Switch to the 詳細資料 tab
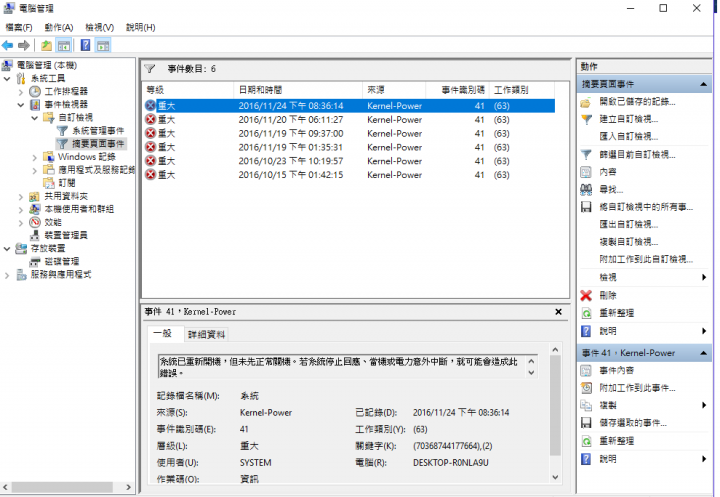Image resolution: width=720 pixels, height=497 pixels. [x=206, y=335]
